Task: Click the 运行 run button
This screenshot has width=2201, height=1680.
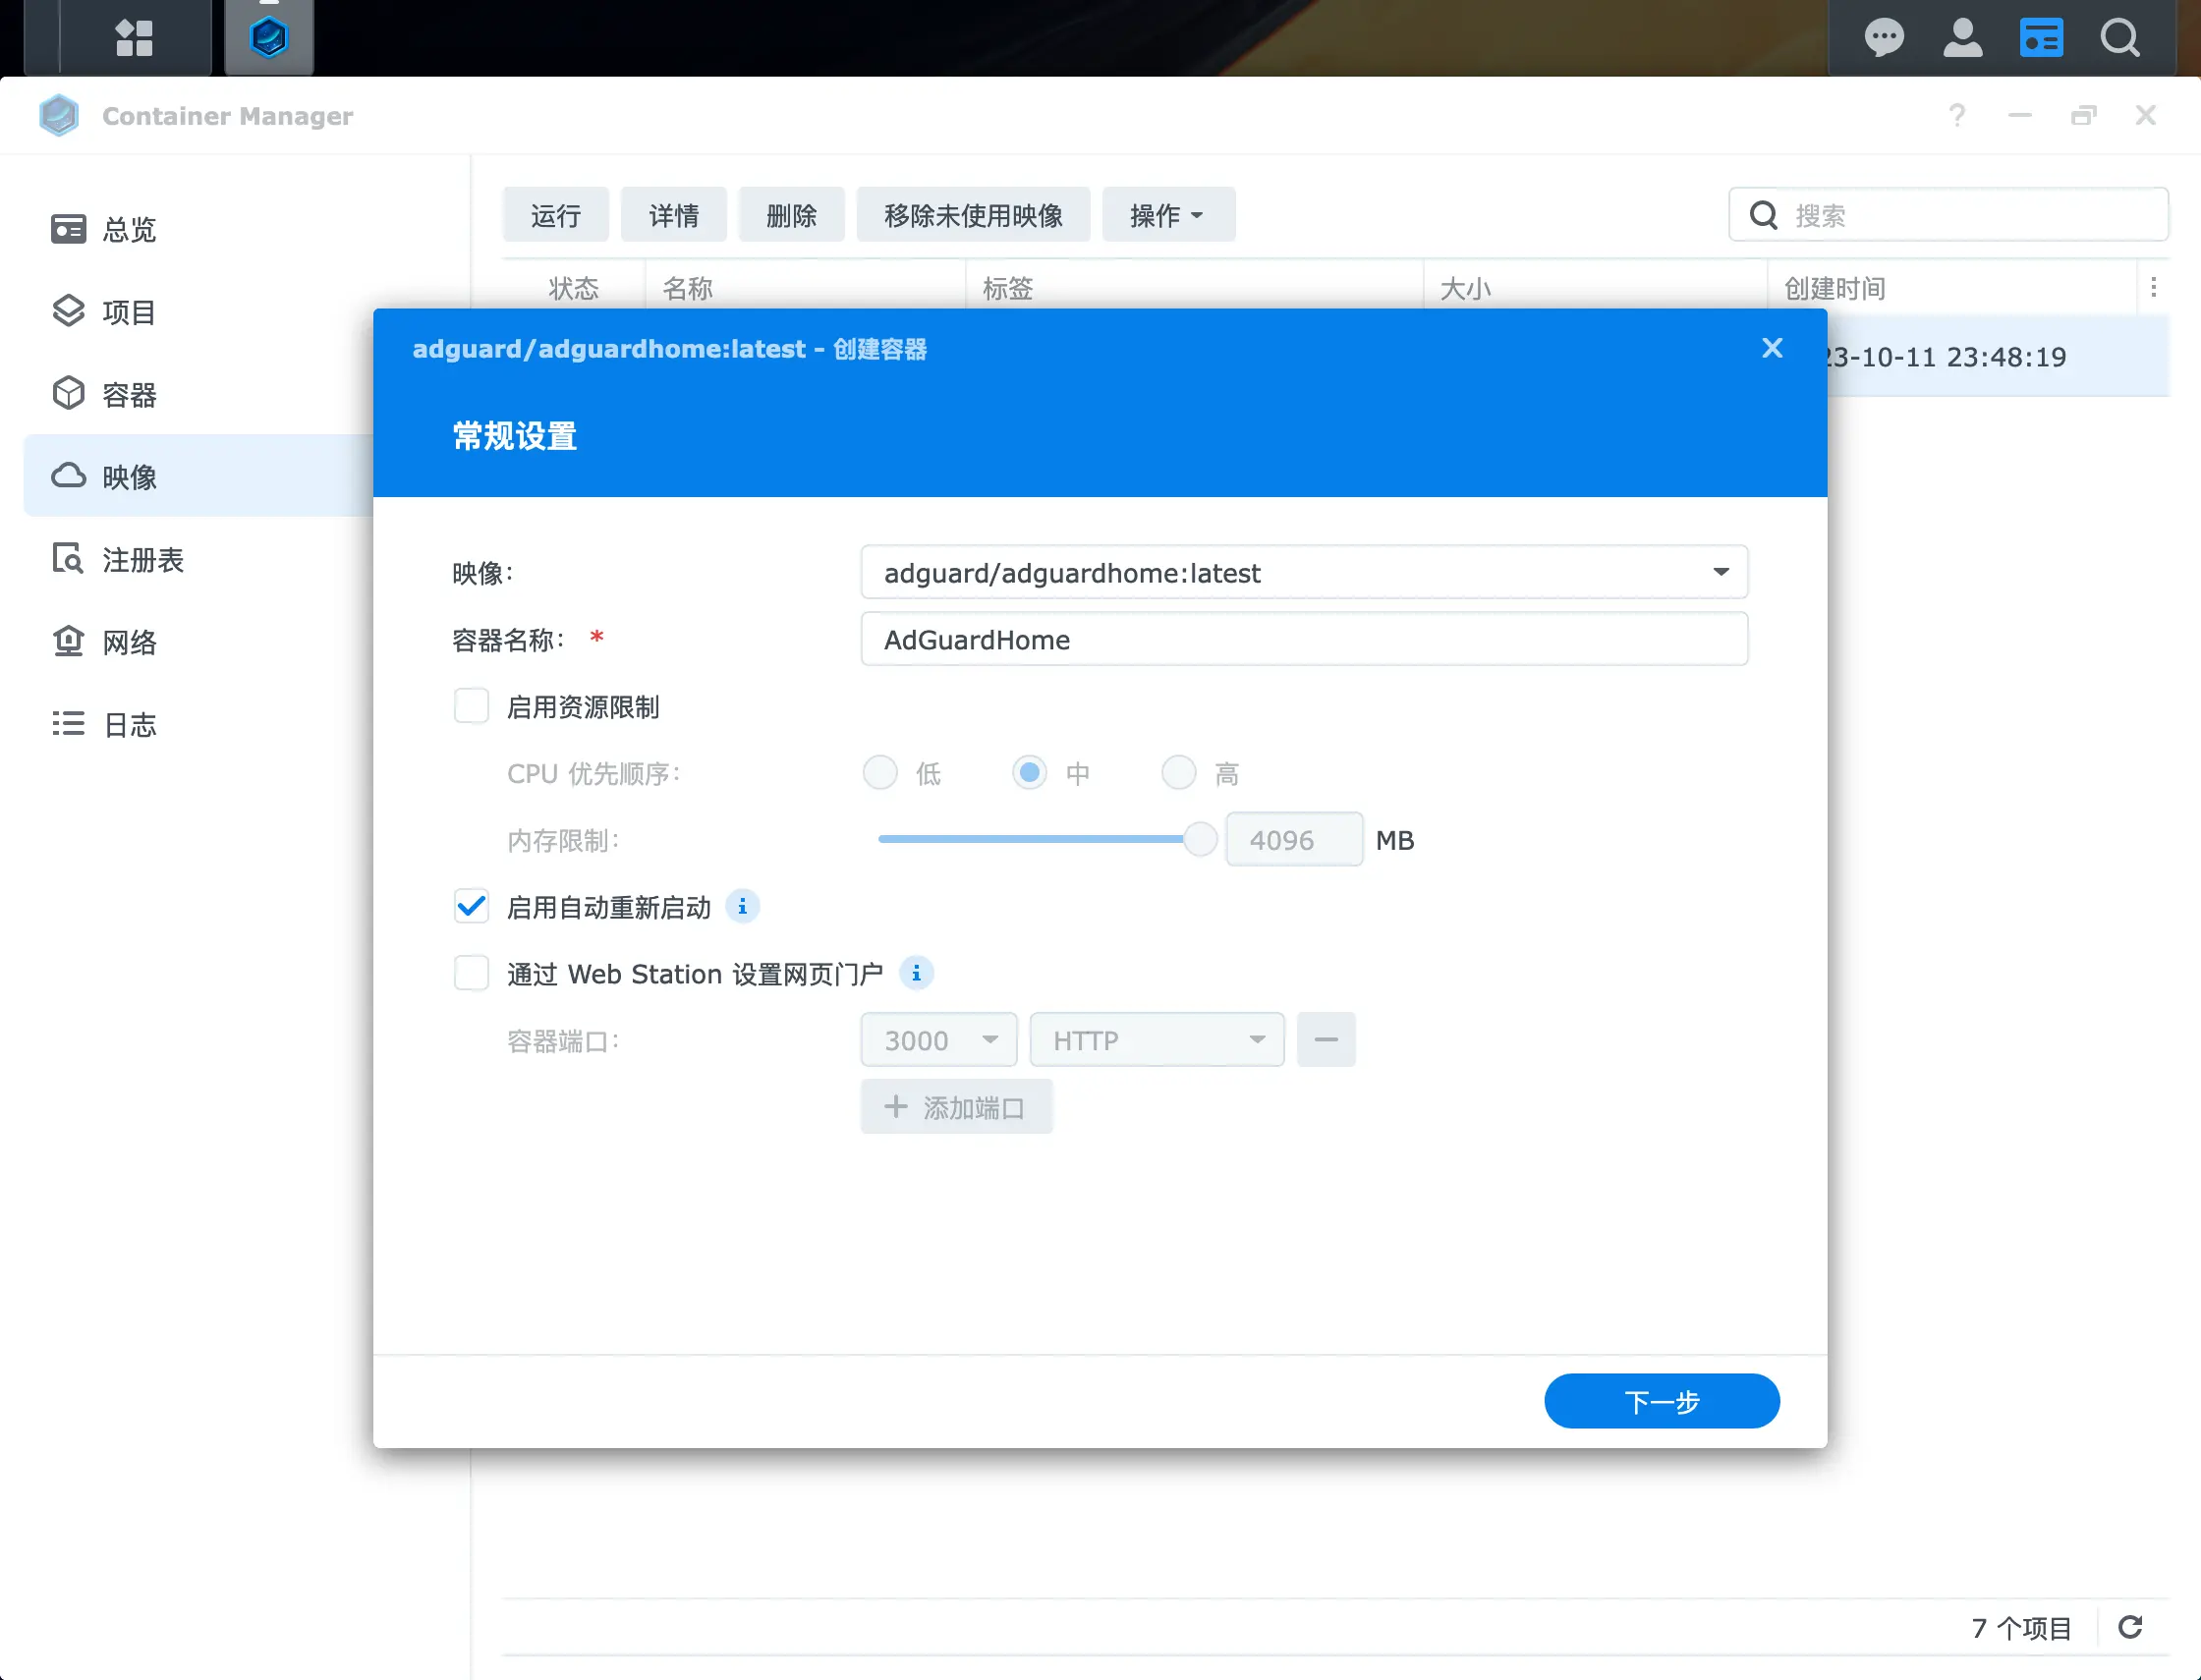Action: [x=555, y=215]
